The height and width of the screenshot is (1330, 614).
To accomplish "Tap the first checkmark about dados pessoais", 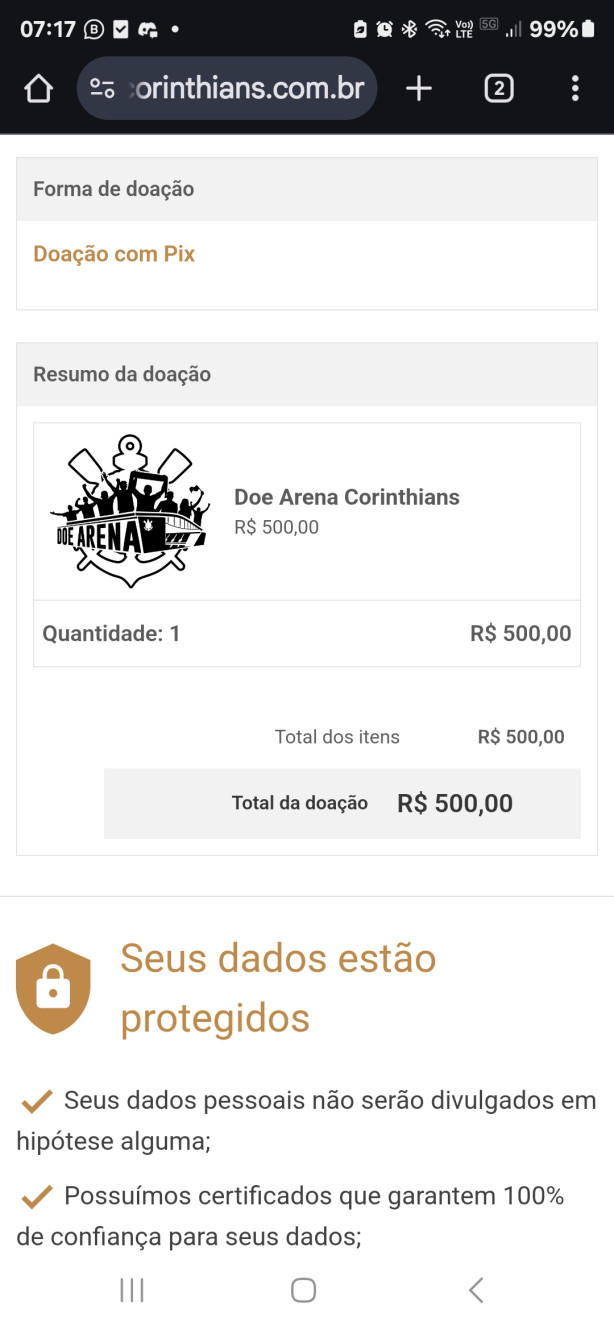I will tap(36, 1100).
